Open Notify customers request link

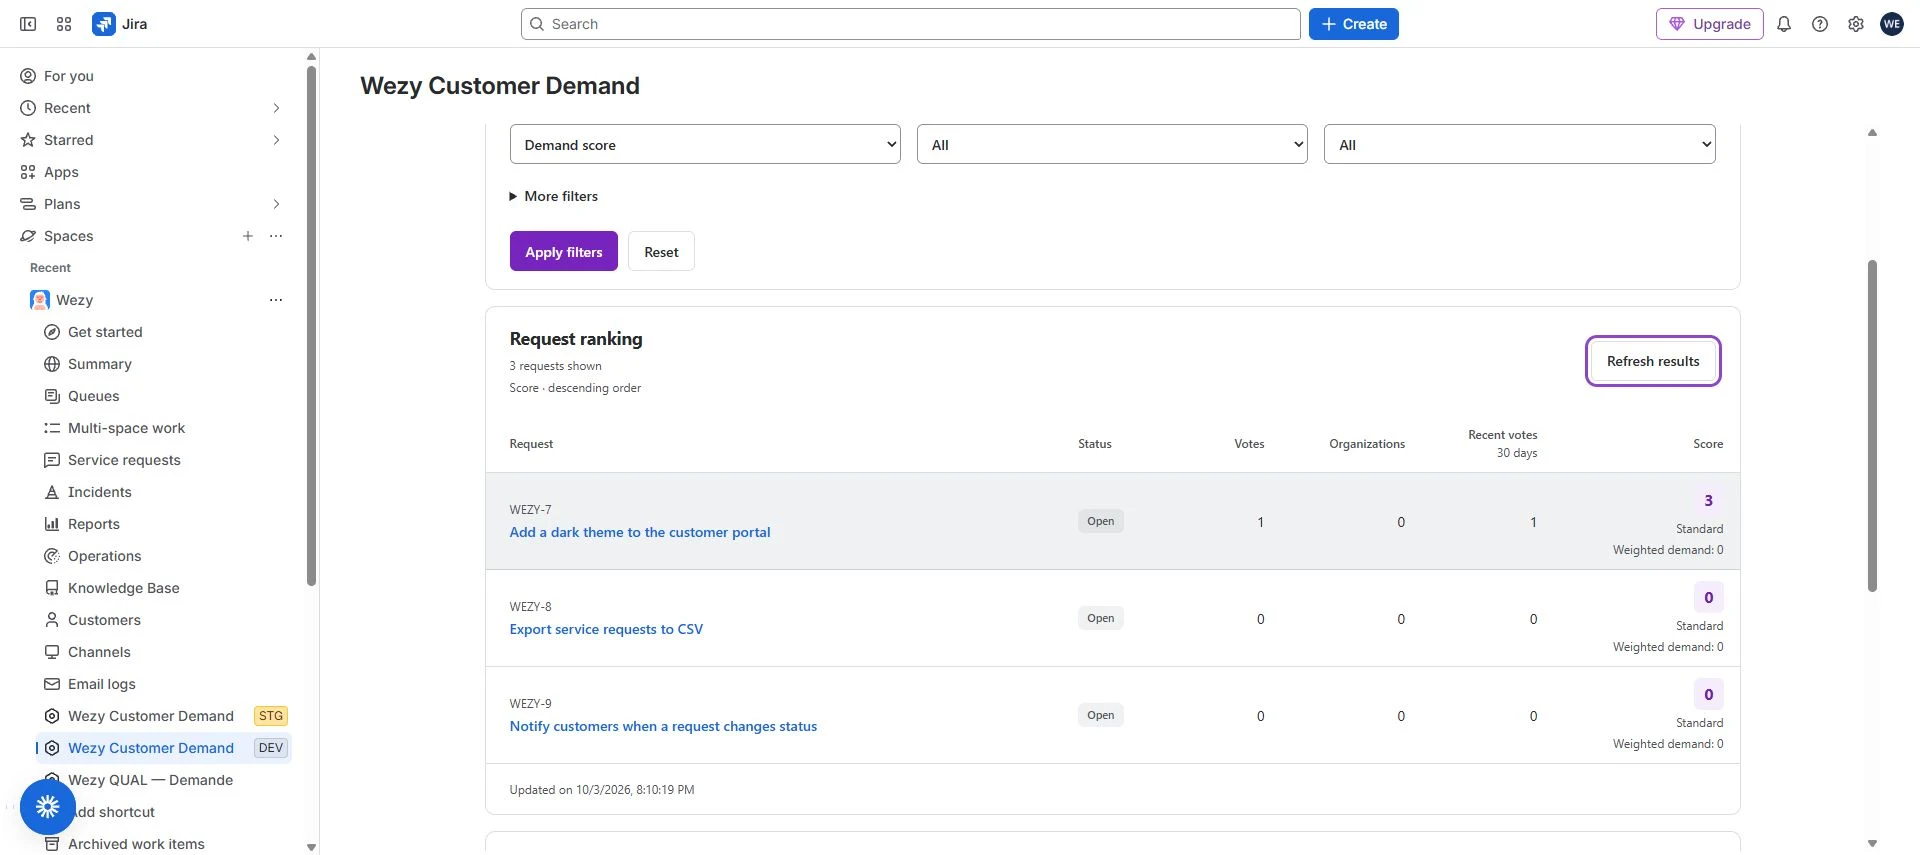tap(663, 726)
